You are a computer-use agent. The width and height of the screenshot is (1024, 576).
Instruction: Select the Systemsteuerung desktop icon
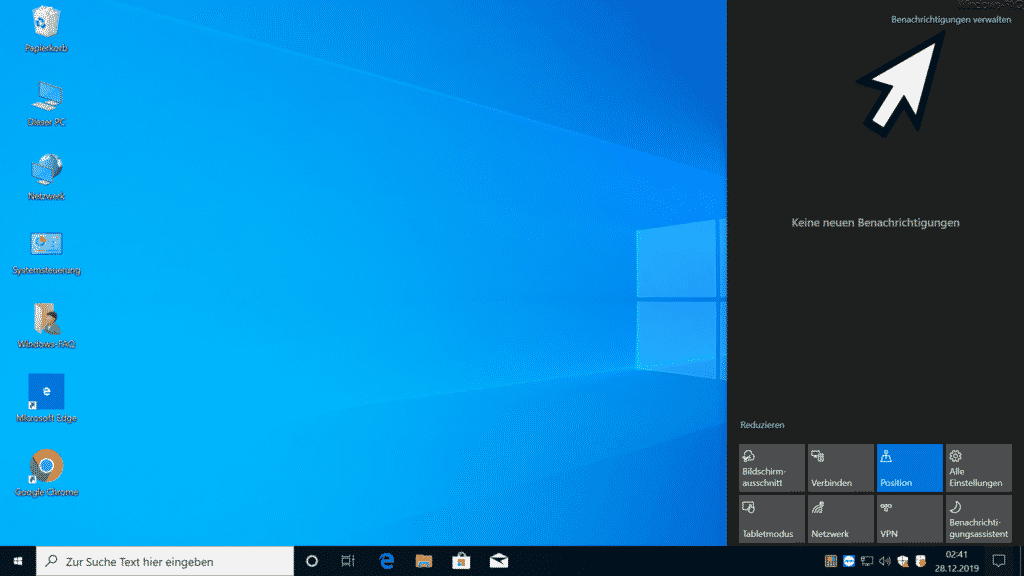pos(46,251)
